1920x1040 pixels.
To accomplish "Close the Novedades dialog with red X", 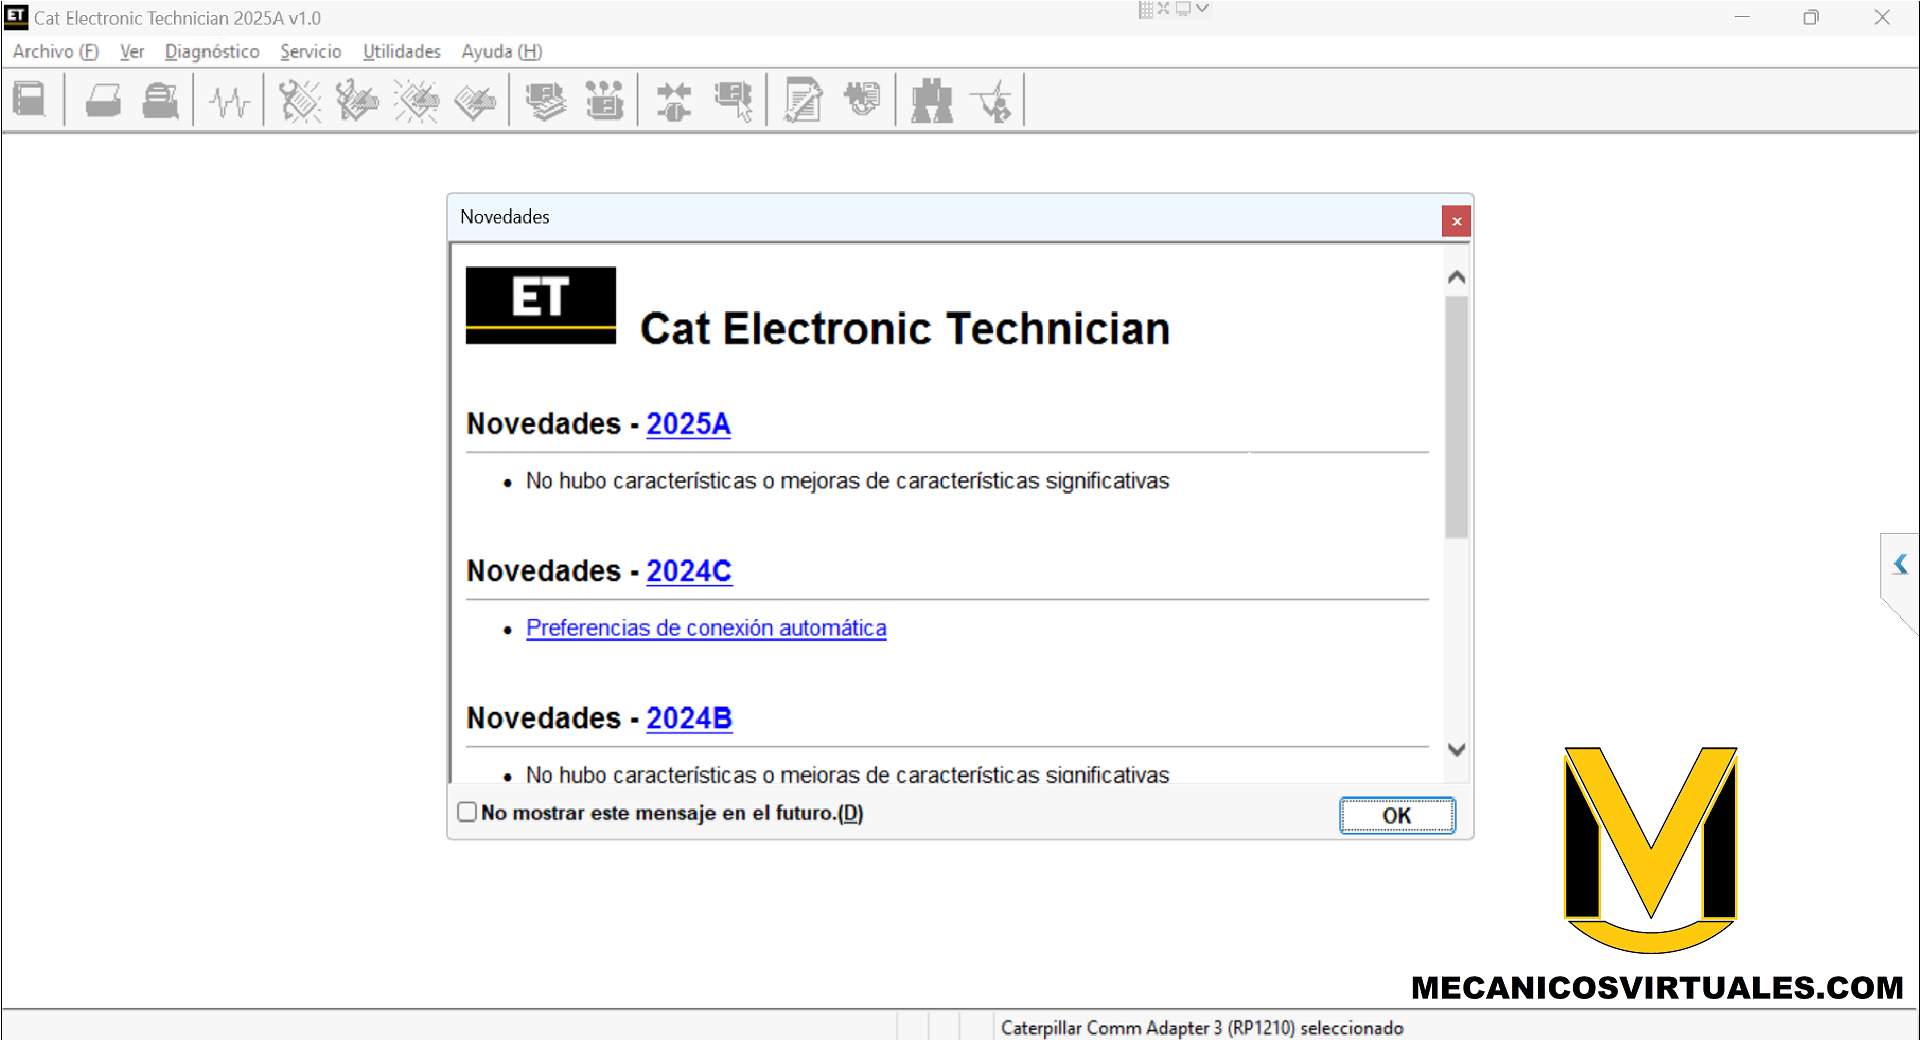I will click(1456, 221).
